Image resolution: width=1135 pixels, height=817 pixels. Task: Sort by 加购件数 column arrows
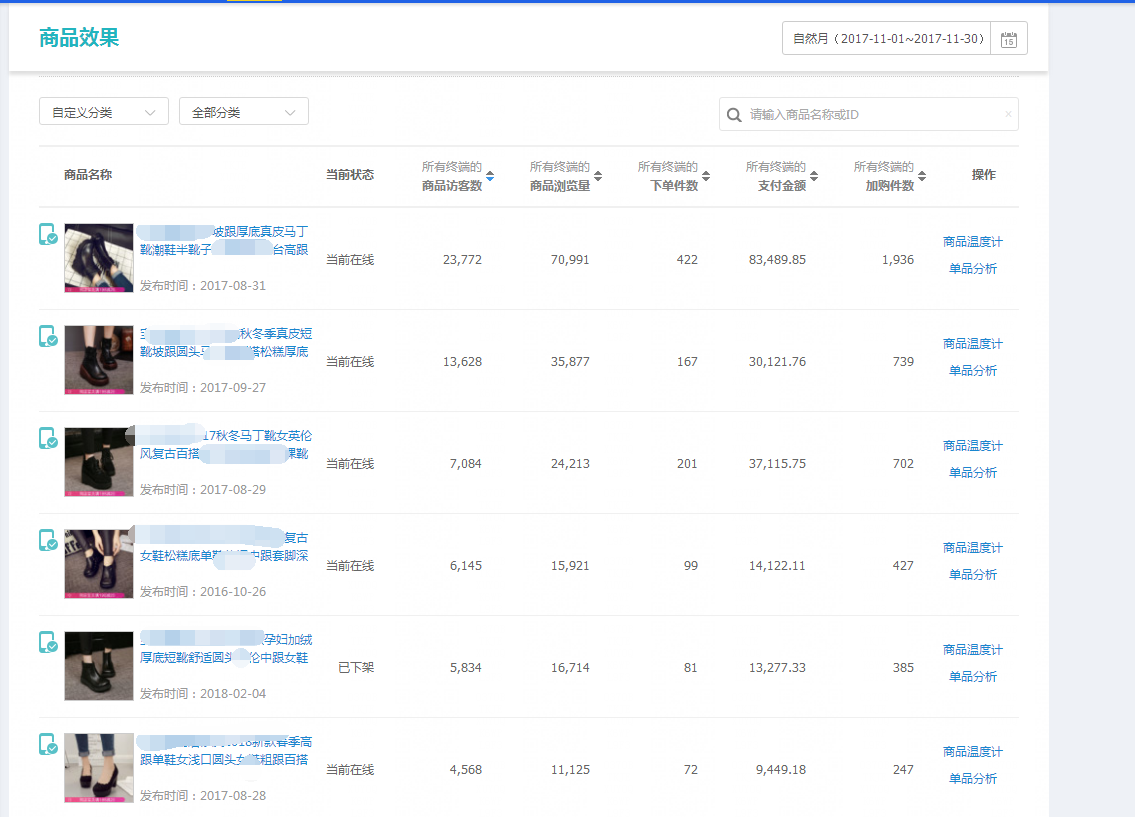click(922, 176)
